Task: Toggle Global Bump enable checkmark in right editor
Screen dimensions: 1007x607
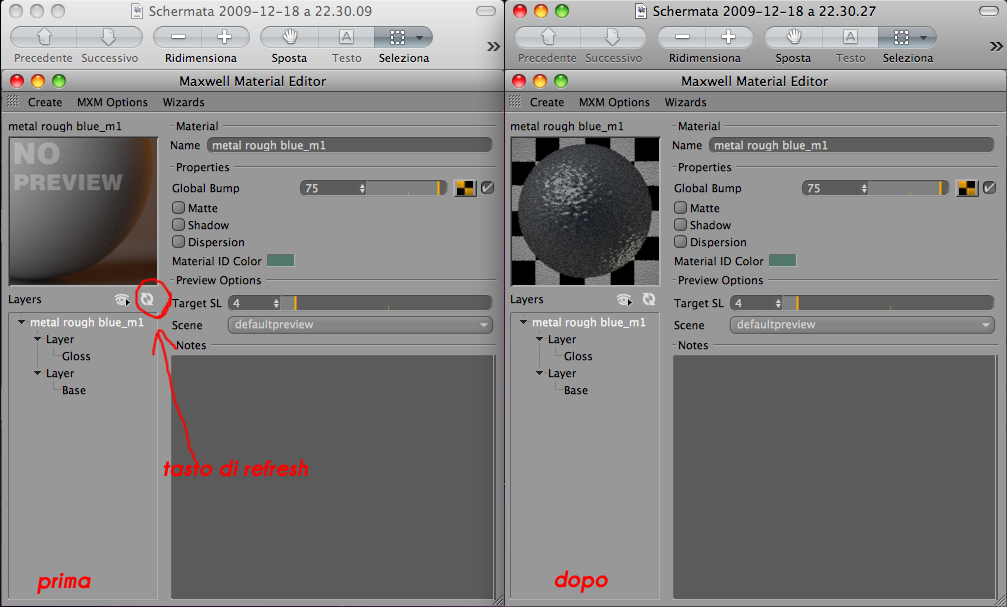Action: coord(990,188)
